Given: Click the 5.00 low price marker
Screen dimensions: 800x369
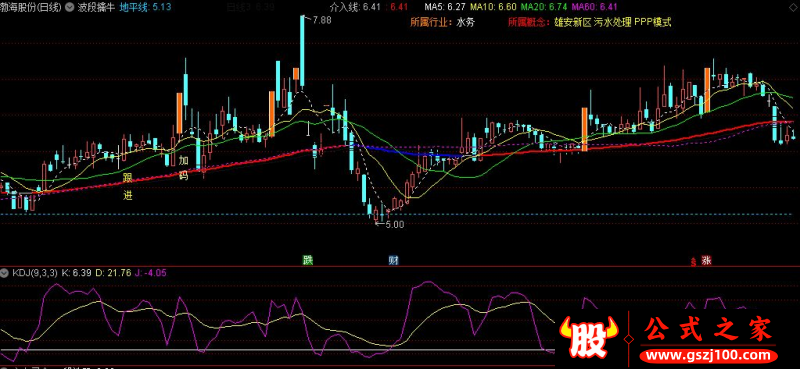Looking at the screenshot, I should coord(394,224).
